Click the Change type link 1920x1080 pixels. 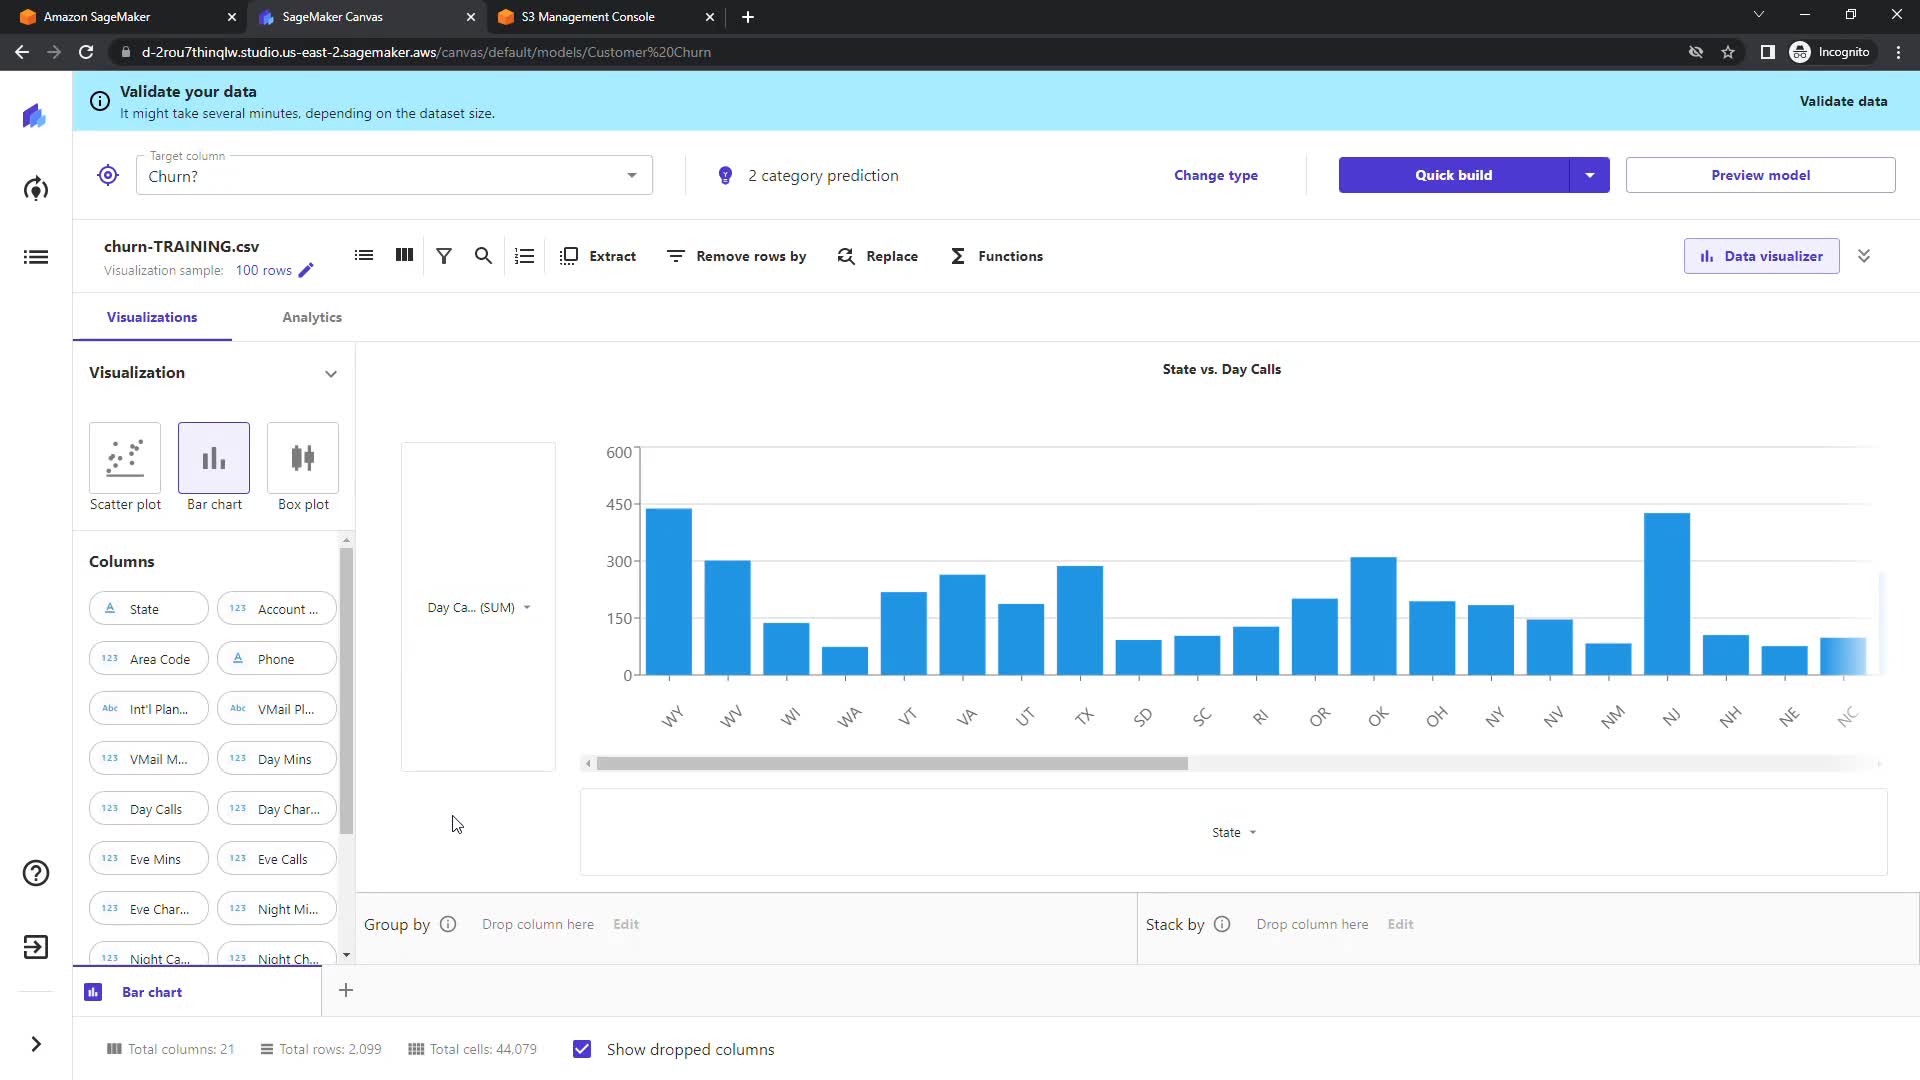pyautogui.click(x=1215, y=175)
